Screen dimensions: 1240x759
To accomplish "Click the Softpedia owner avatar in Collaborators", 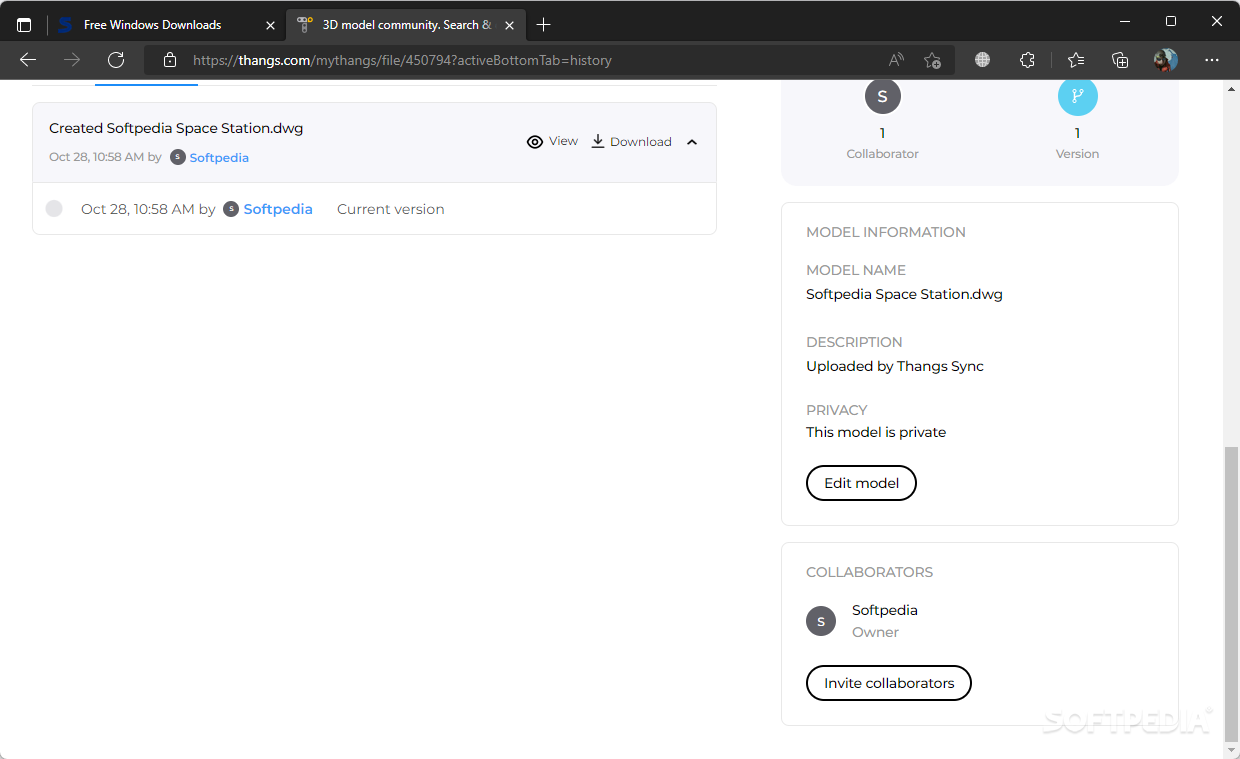I will (x=821, y=621).
